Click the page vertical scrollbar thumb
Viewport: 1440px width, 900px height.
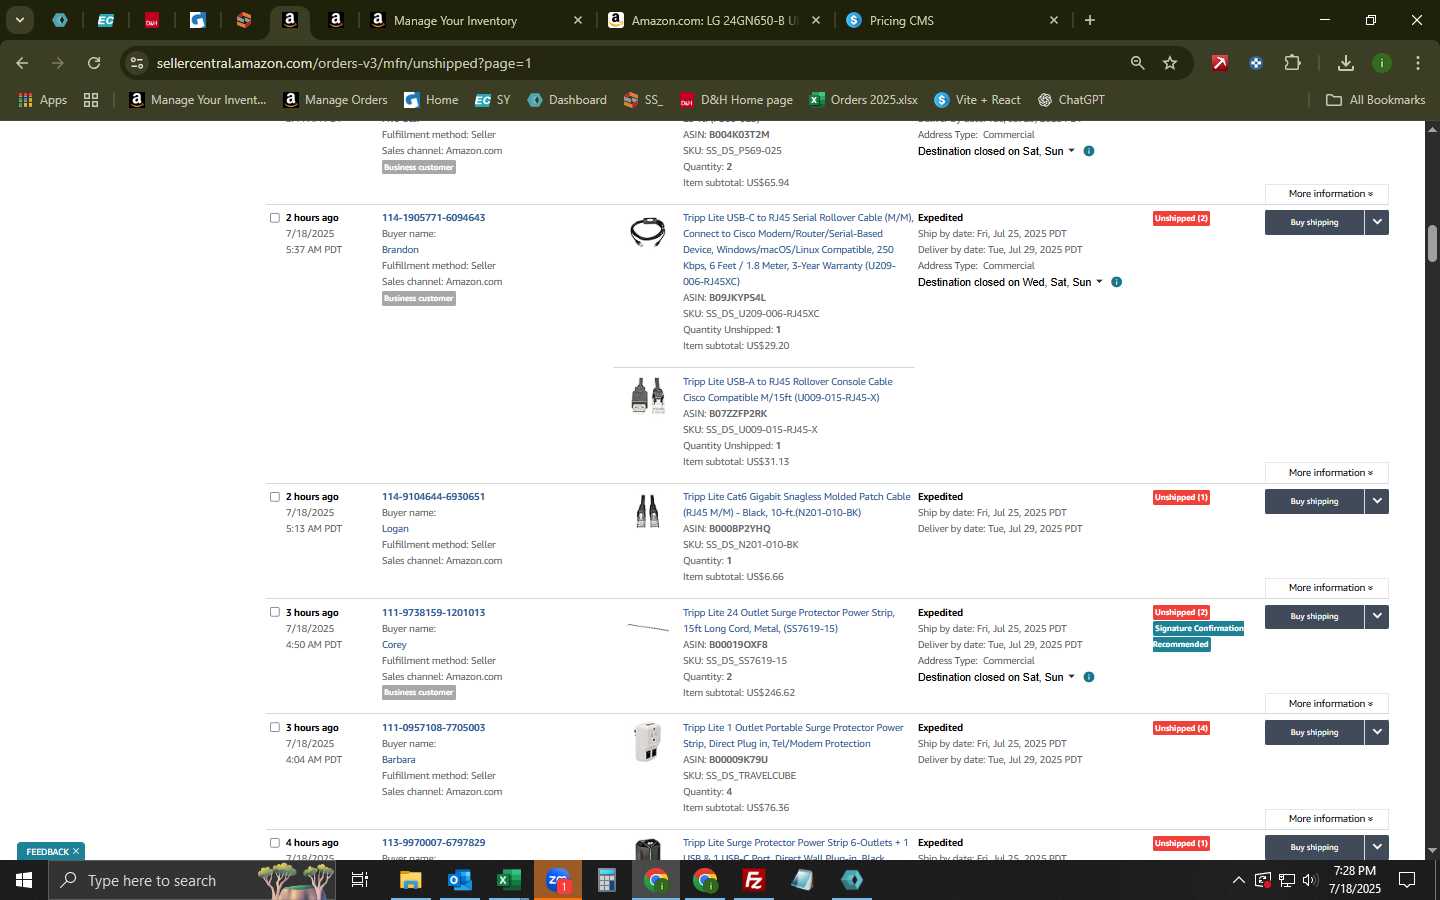point(1432,243)
